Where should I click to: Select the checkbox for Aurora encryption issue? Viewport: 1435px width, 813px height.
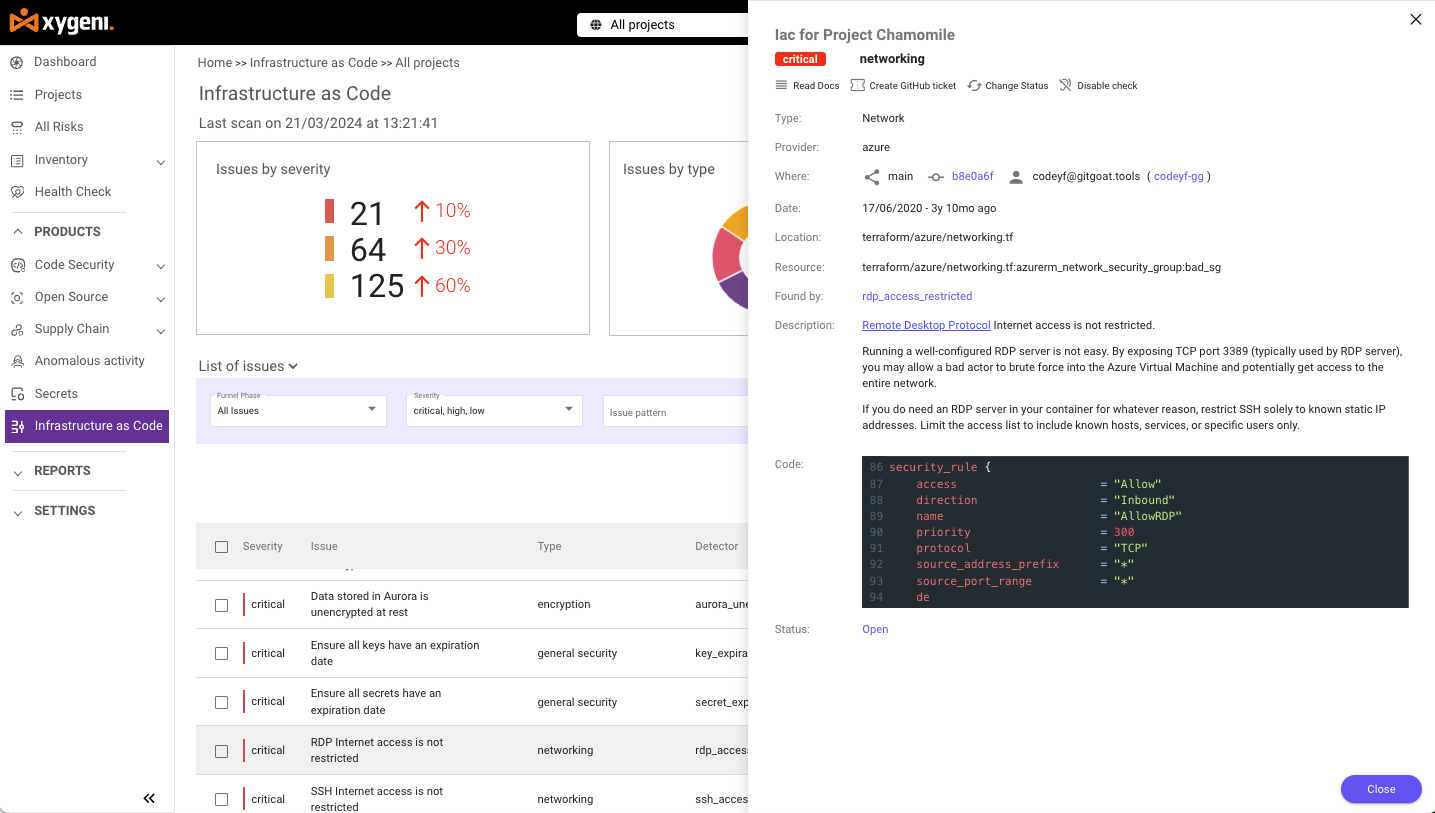tap(221, 604)
